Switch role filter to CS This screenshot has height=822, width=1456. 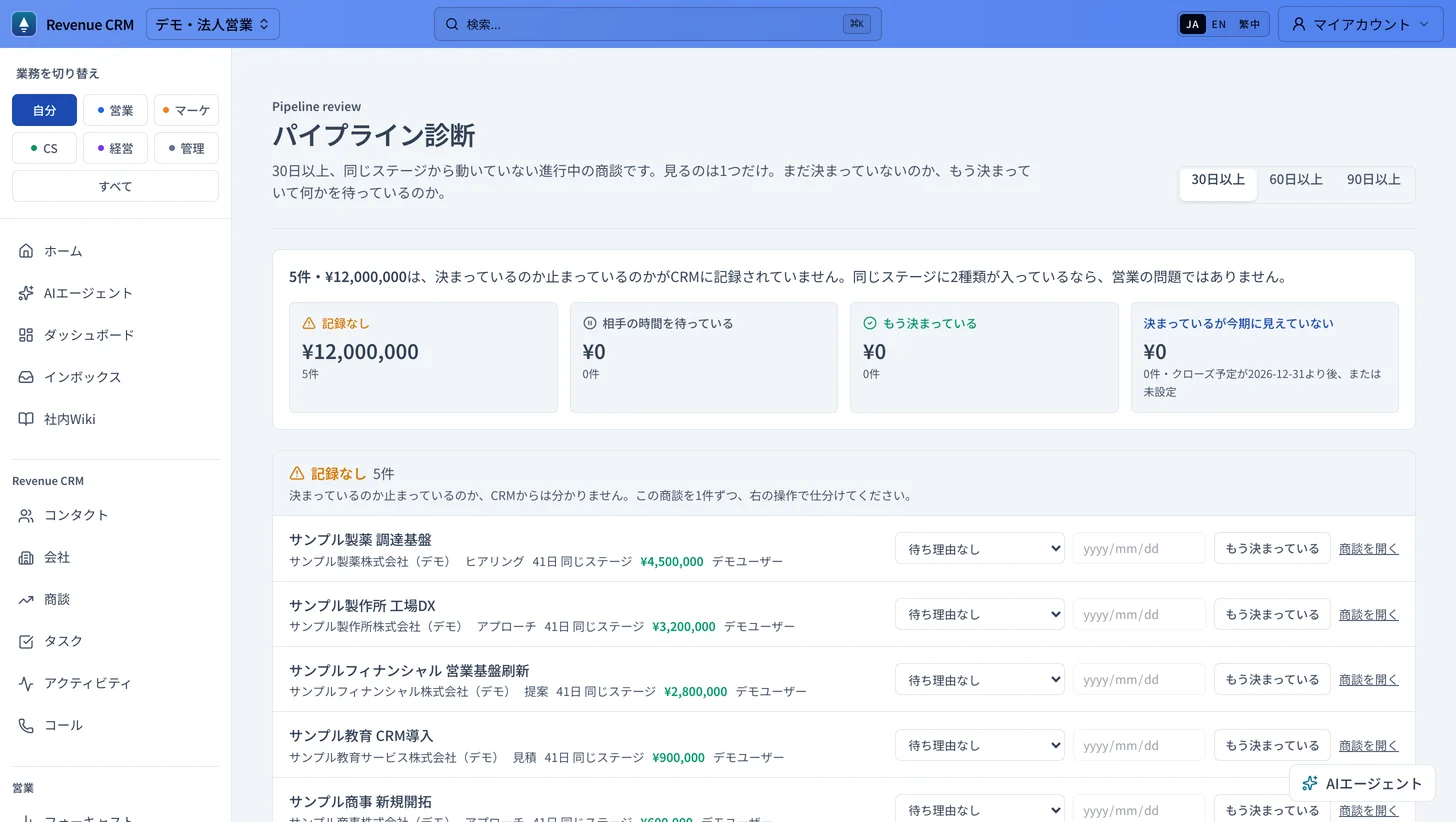point(44,148)
